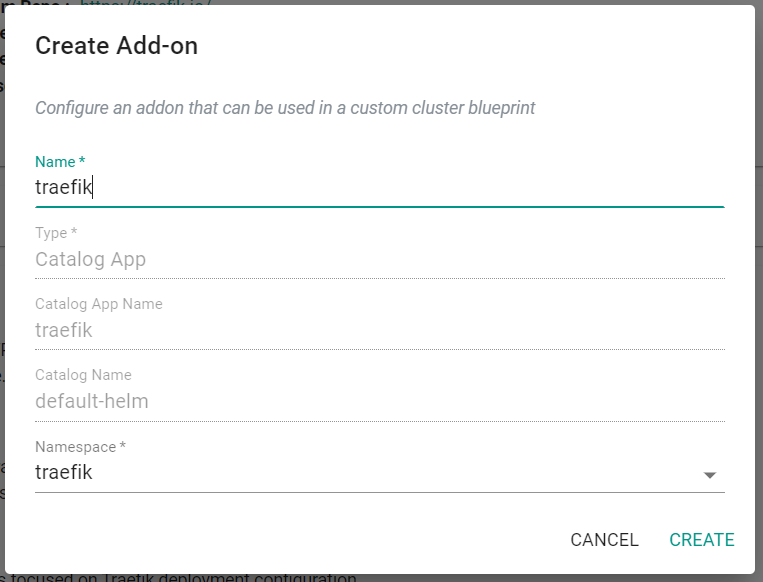
Task: Click the Catalog App Name label
Action: (99, 304)
